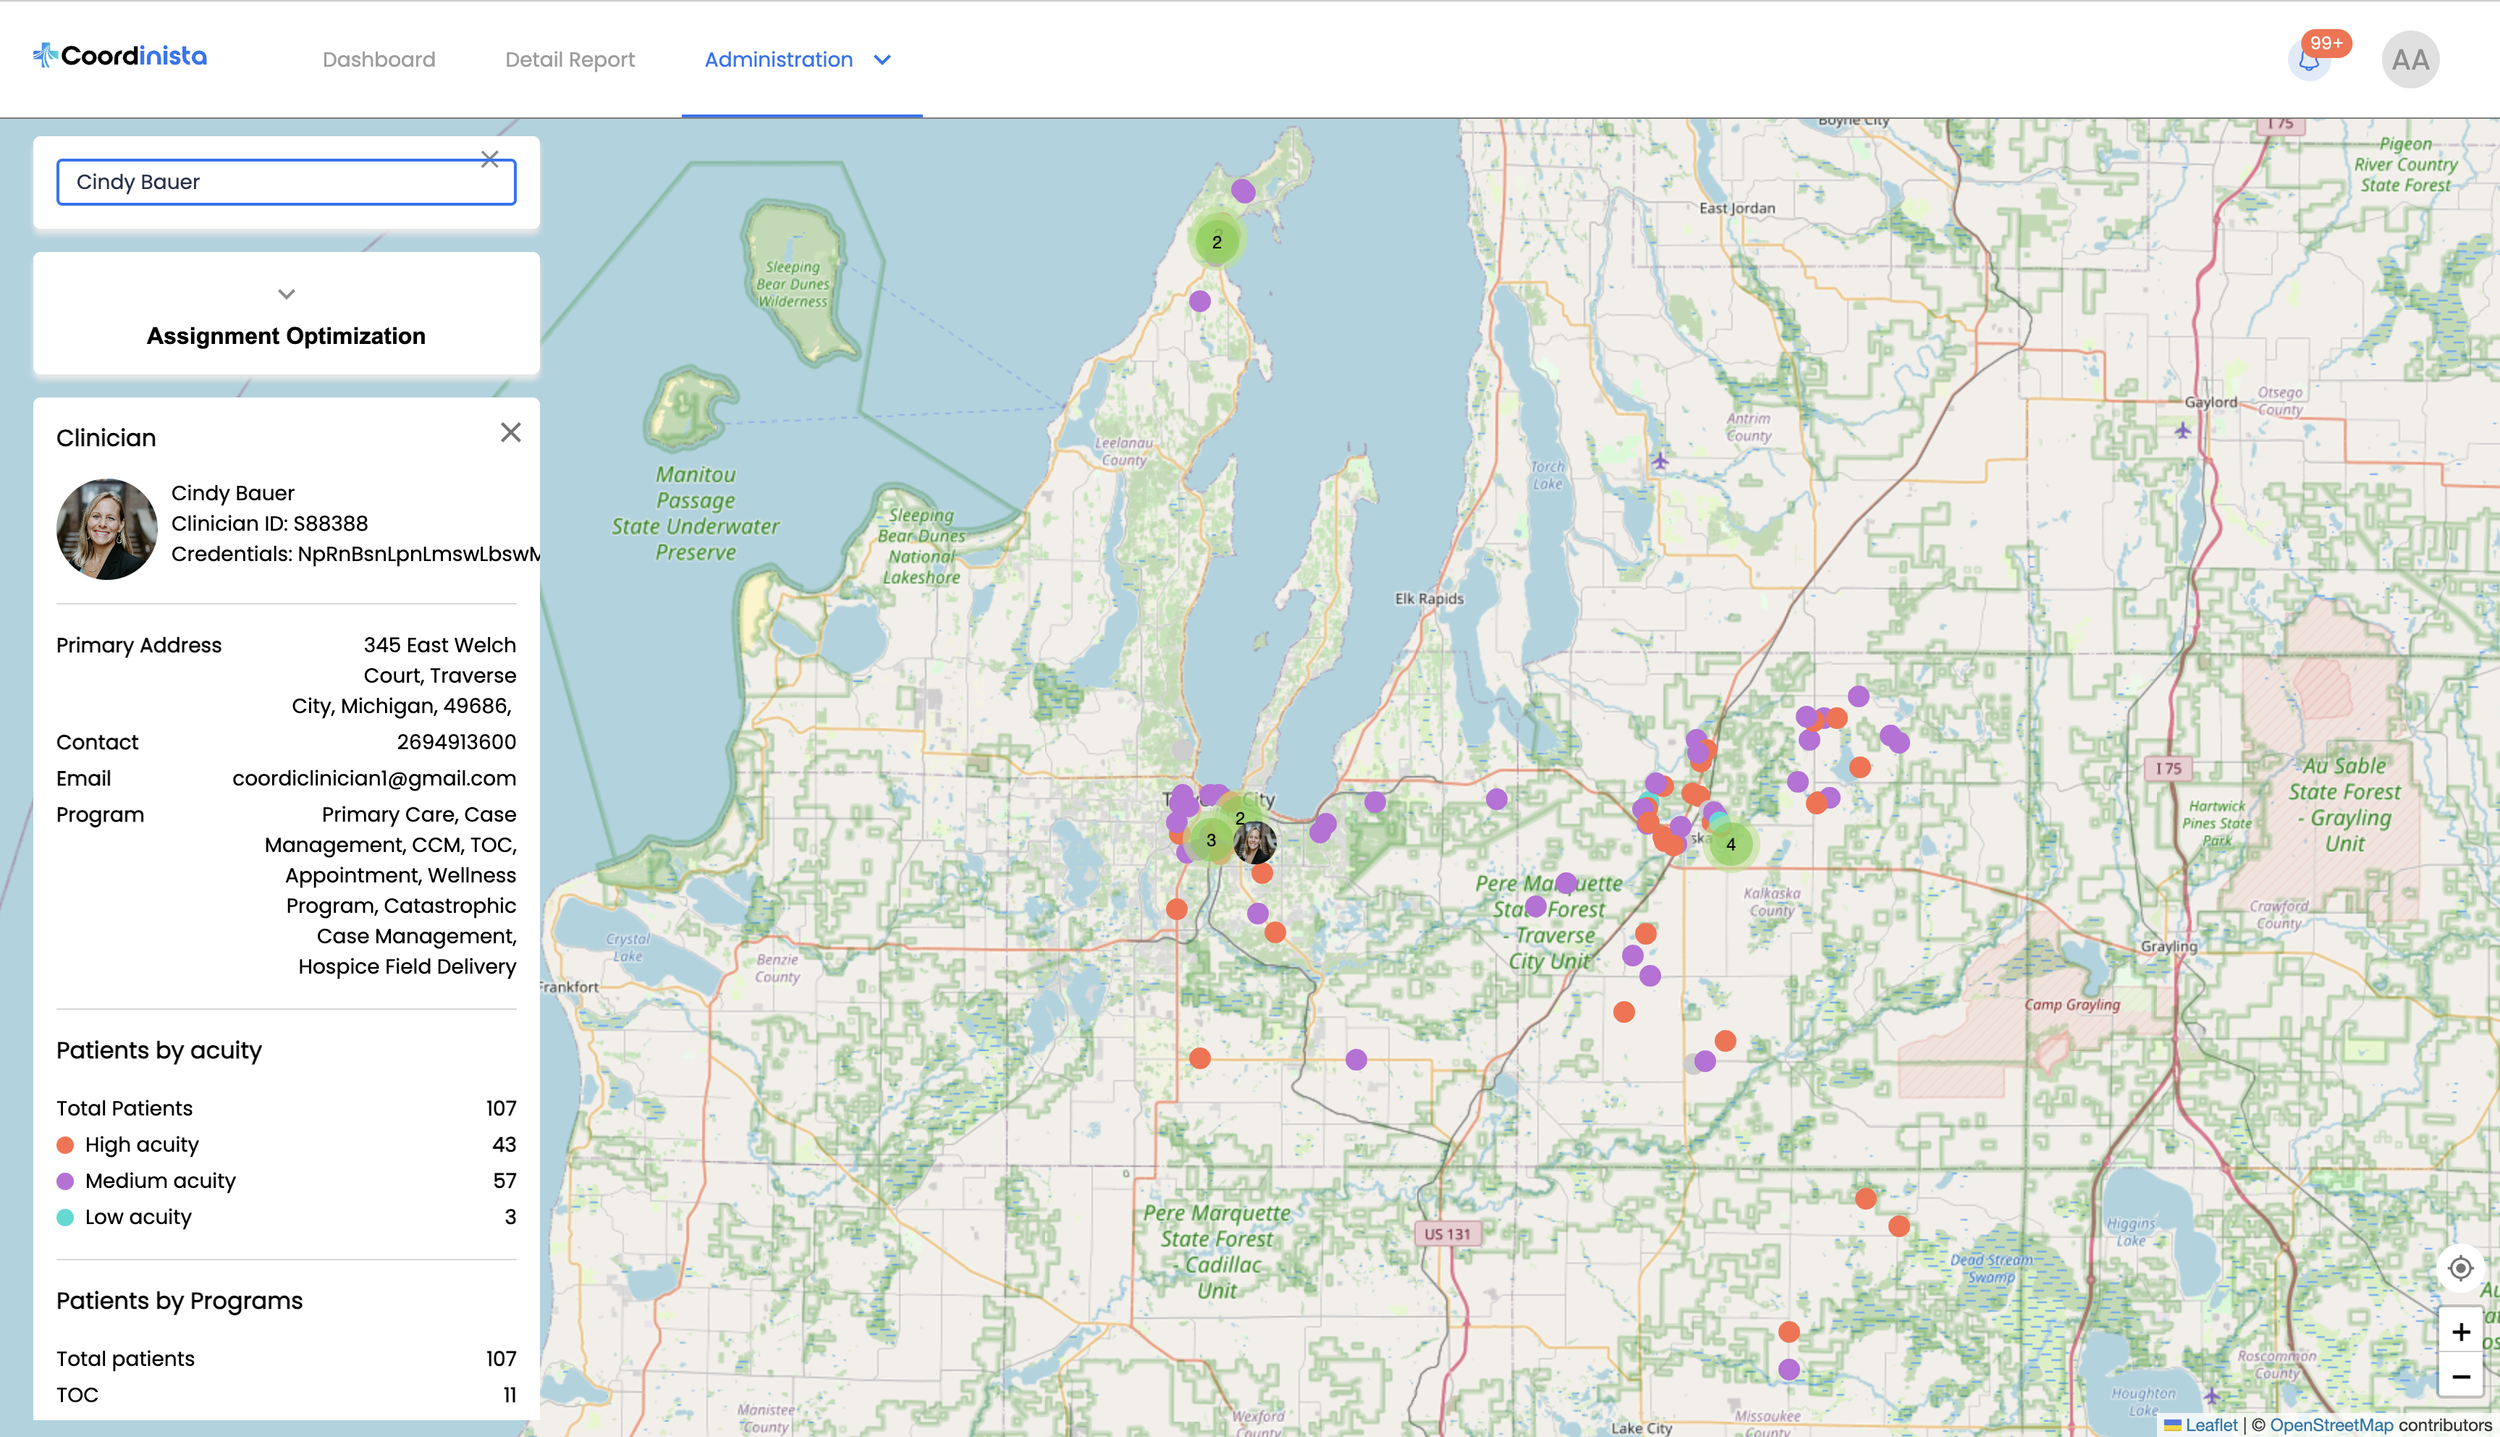The height and width of the screenshot is (1437, 2500).
Task: Click the Coordinista logo
Action: pos(120,56)
